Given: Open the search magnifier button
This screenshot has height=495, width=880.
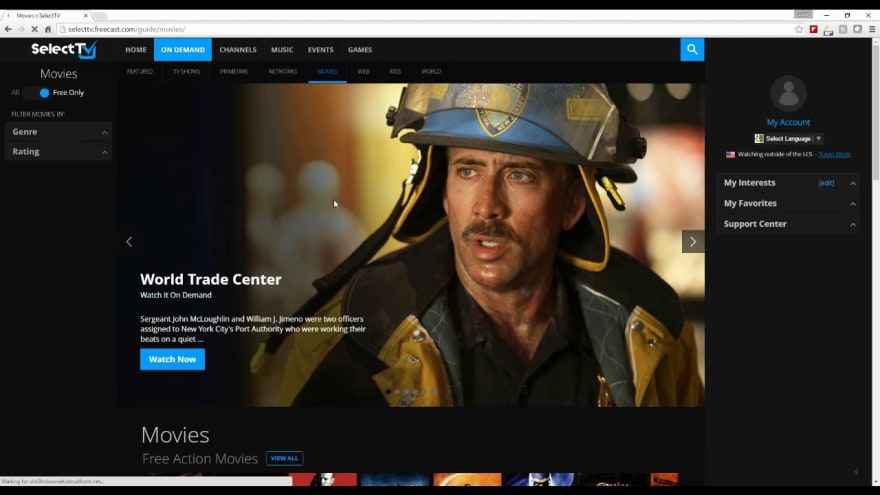Looking at the screenshot, I should (x=692, y=49).
